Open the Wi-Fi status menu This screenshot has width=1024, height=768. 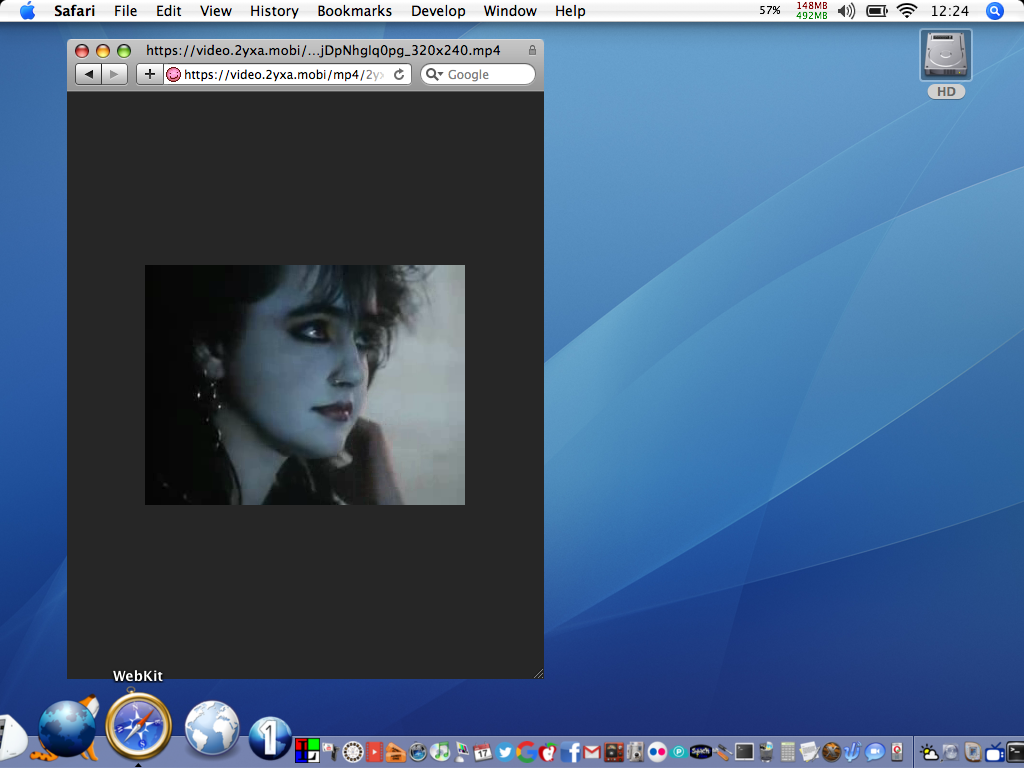coord(906,10)
